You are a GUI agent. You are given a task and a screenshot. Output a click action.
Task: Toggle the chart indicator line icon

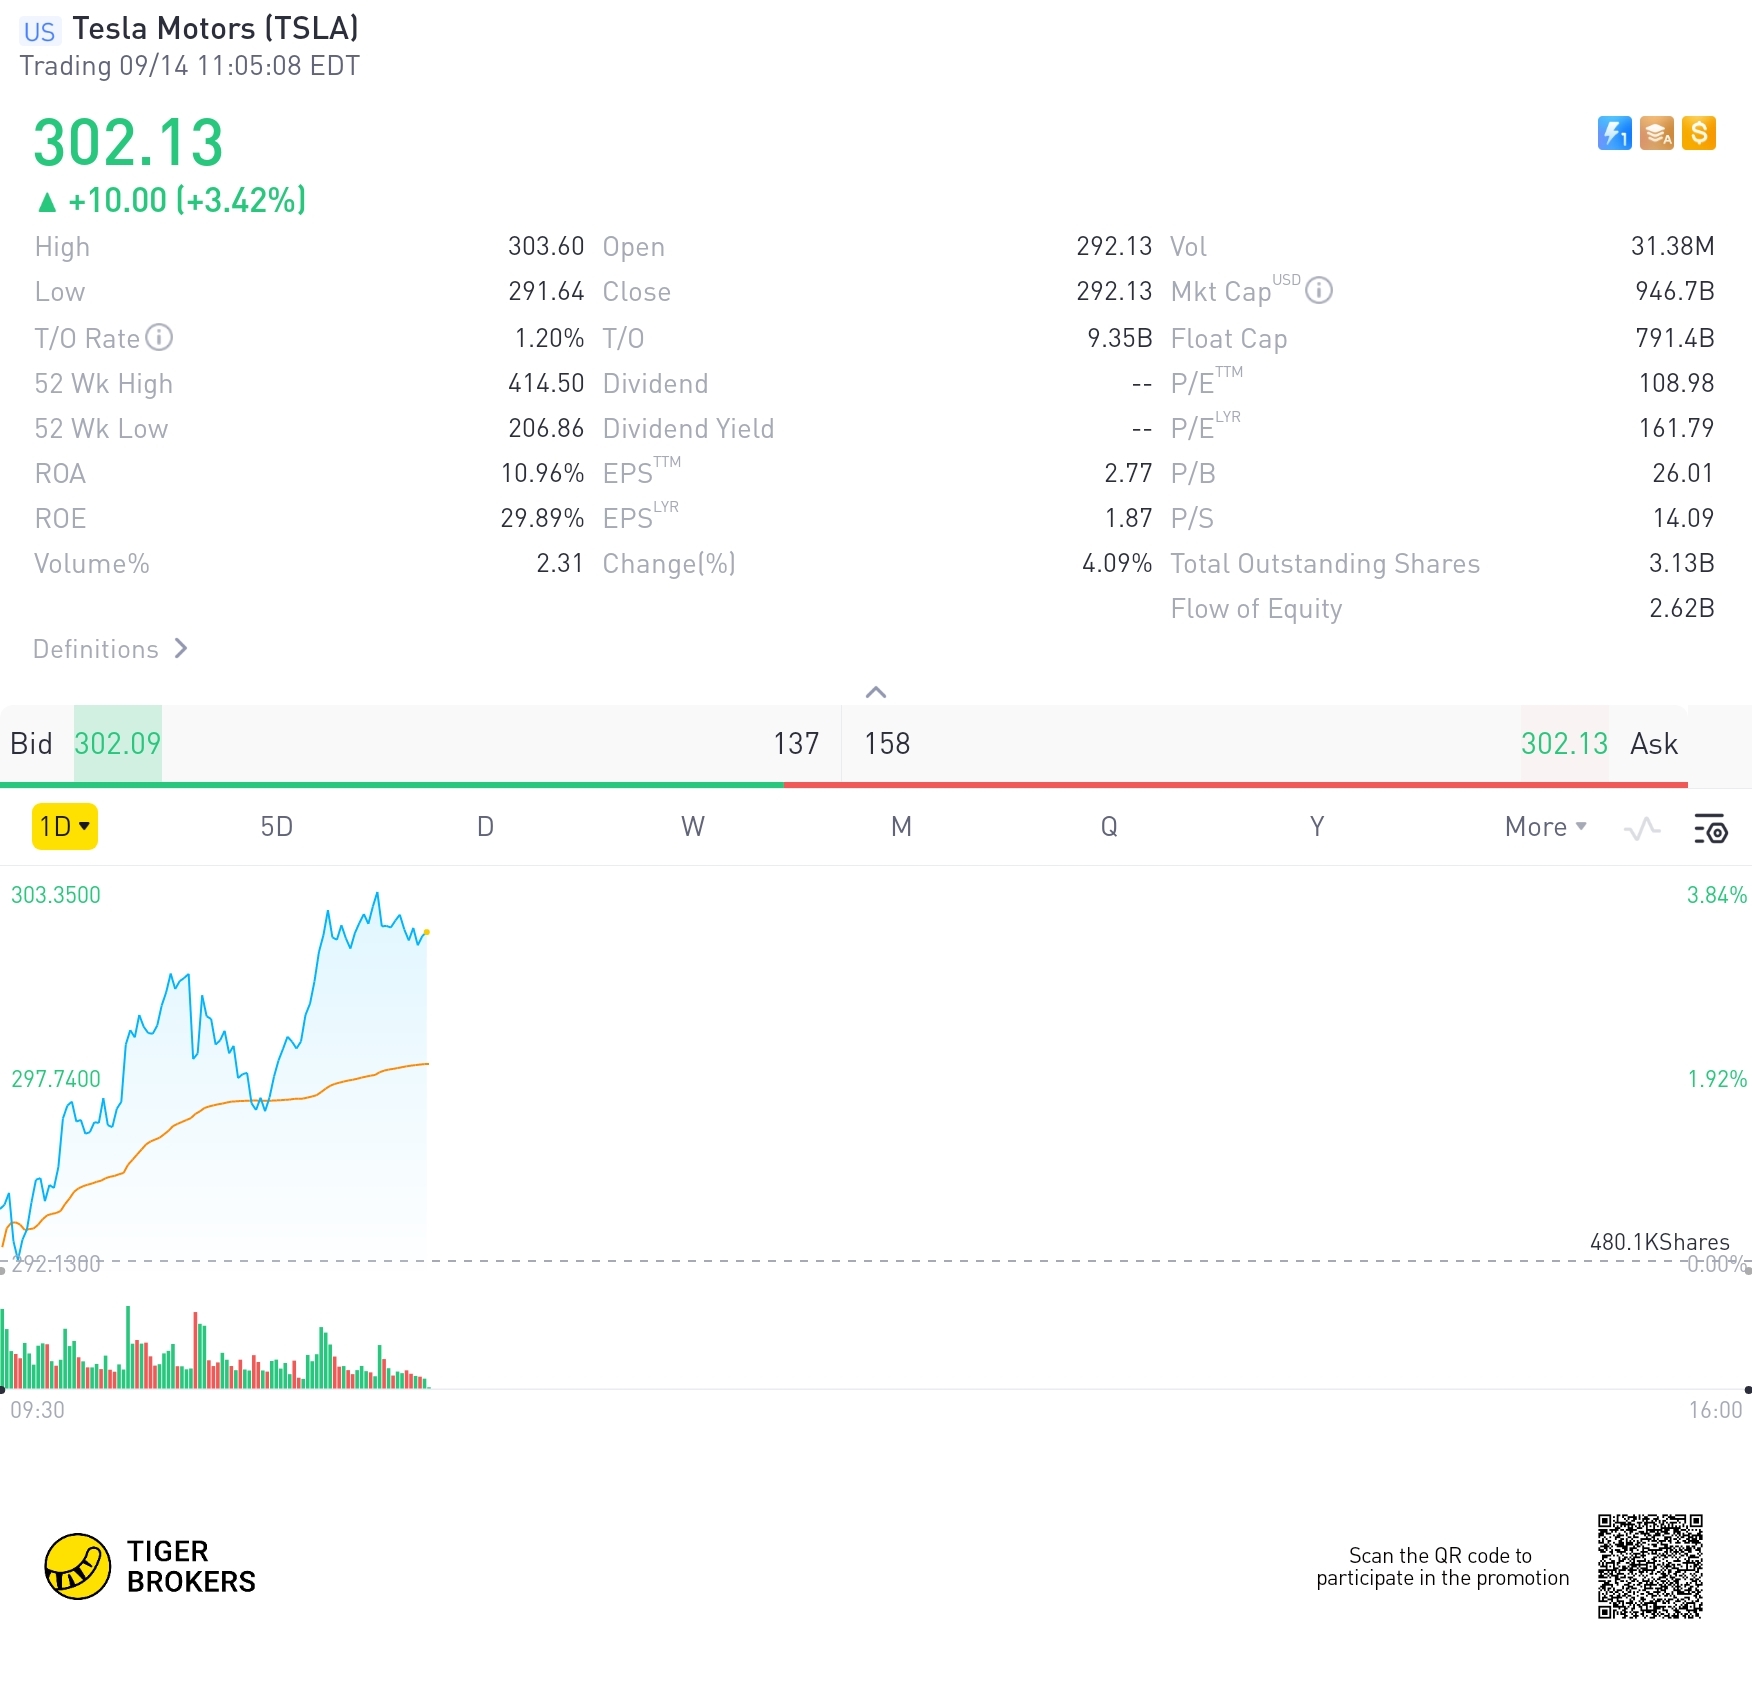coord(1642,828)
